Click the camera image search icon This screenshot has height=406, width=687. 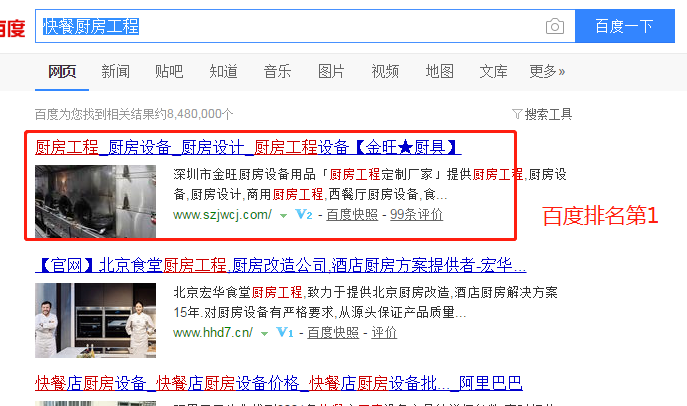coord(554,27)
